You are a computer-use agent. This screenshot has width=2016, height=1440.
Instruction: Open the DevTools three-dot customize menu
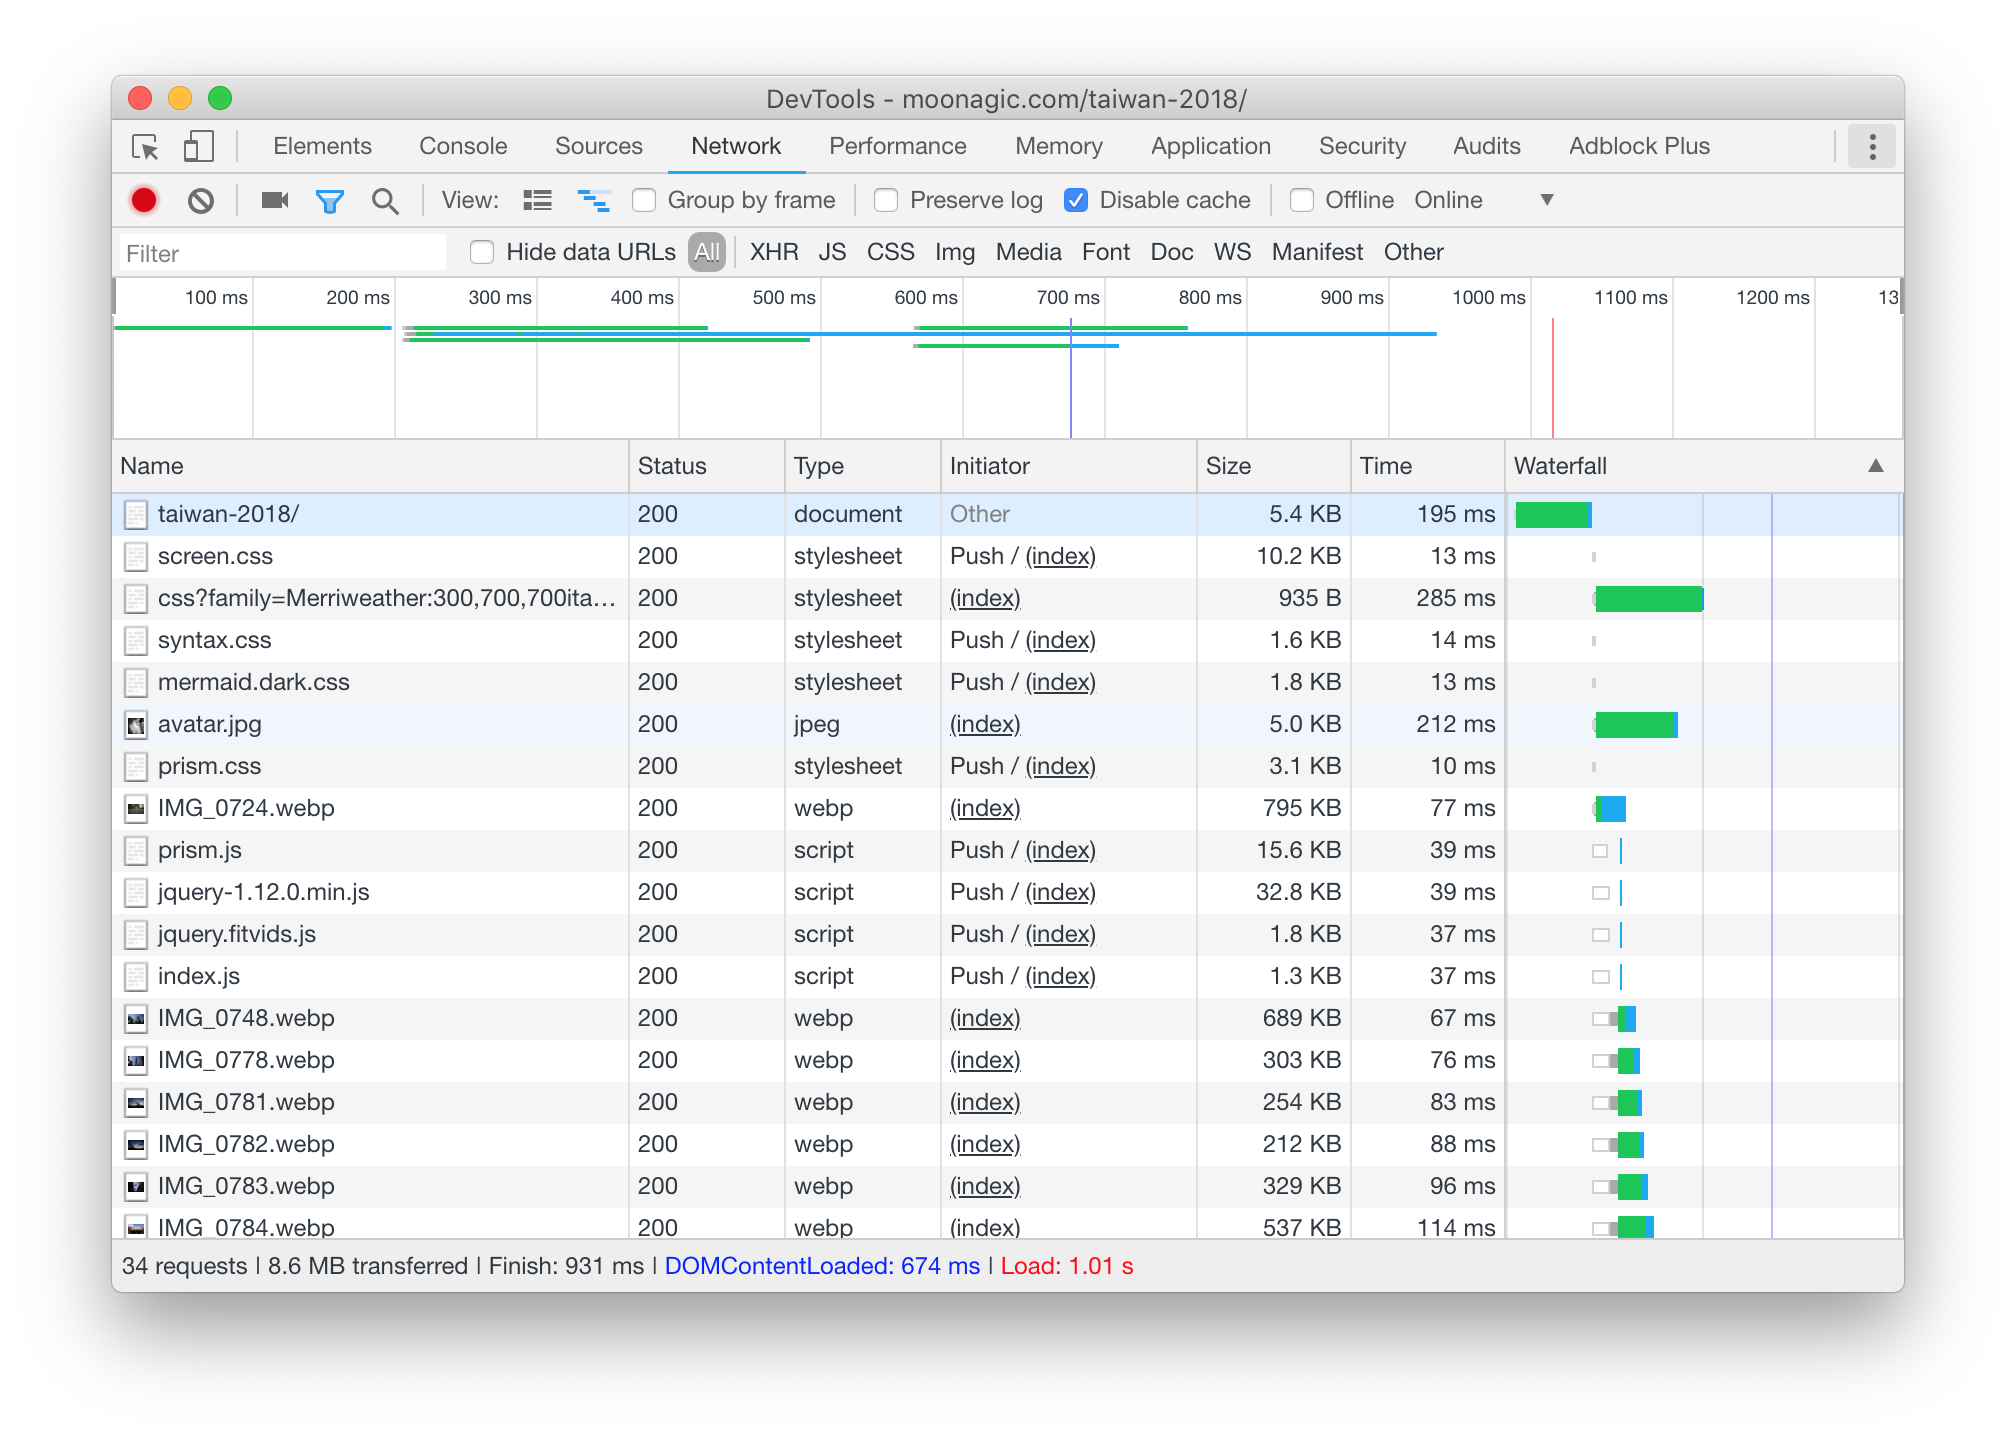[1872, 147]
